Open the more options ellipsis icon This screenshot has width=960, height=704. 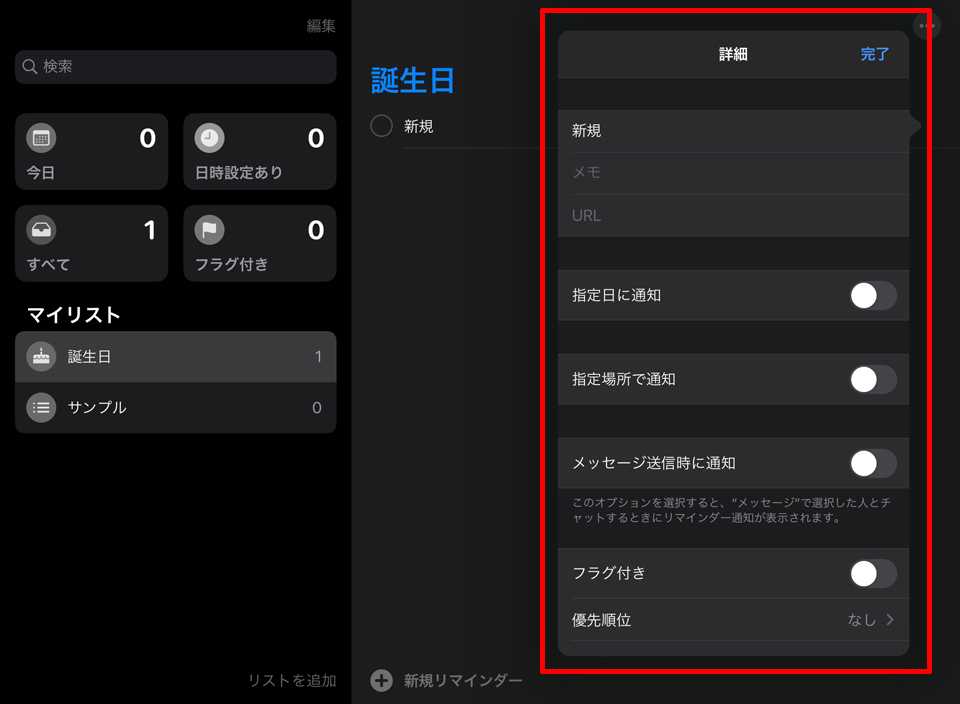(x=927, y=26)
